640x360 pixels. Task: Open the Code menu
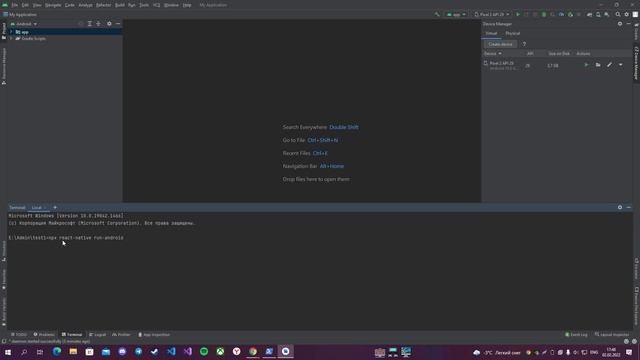(70, 5)
